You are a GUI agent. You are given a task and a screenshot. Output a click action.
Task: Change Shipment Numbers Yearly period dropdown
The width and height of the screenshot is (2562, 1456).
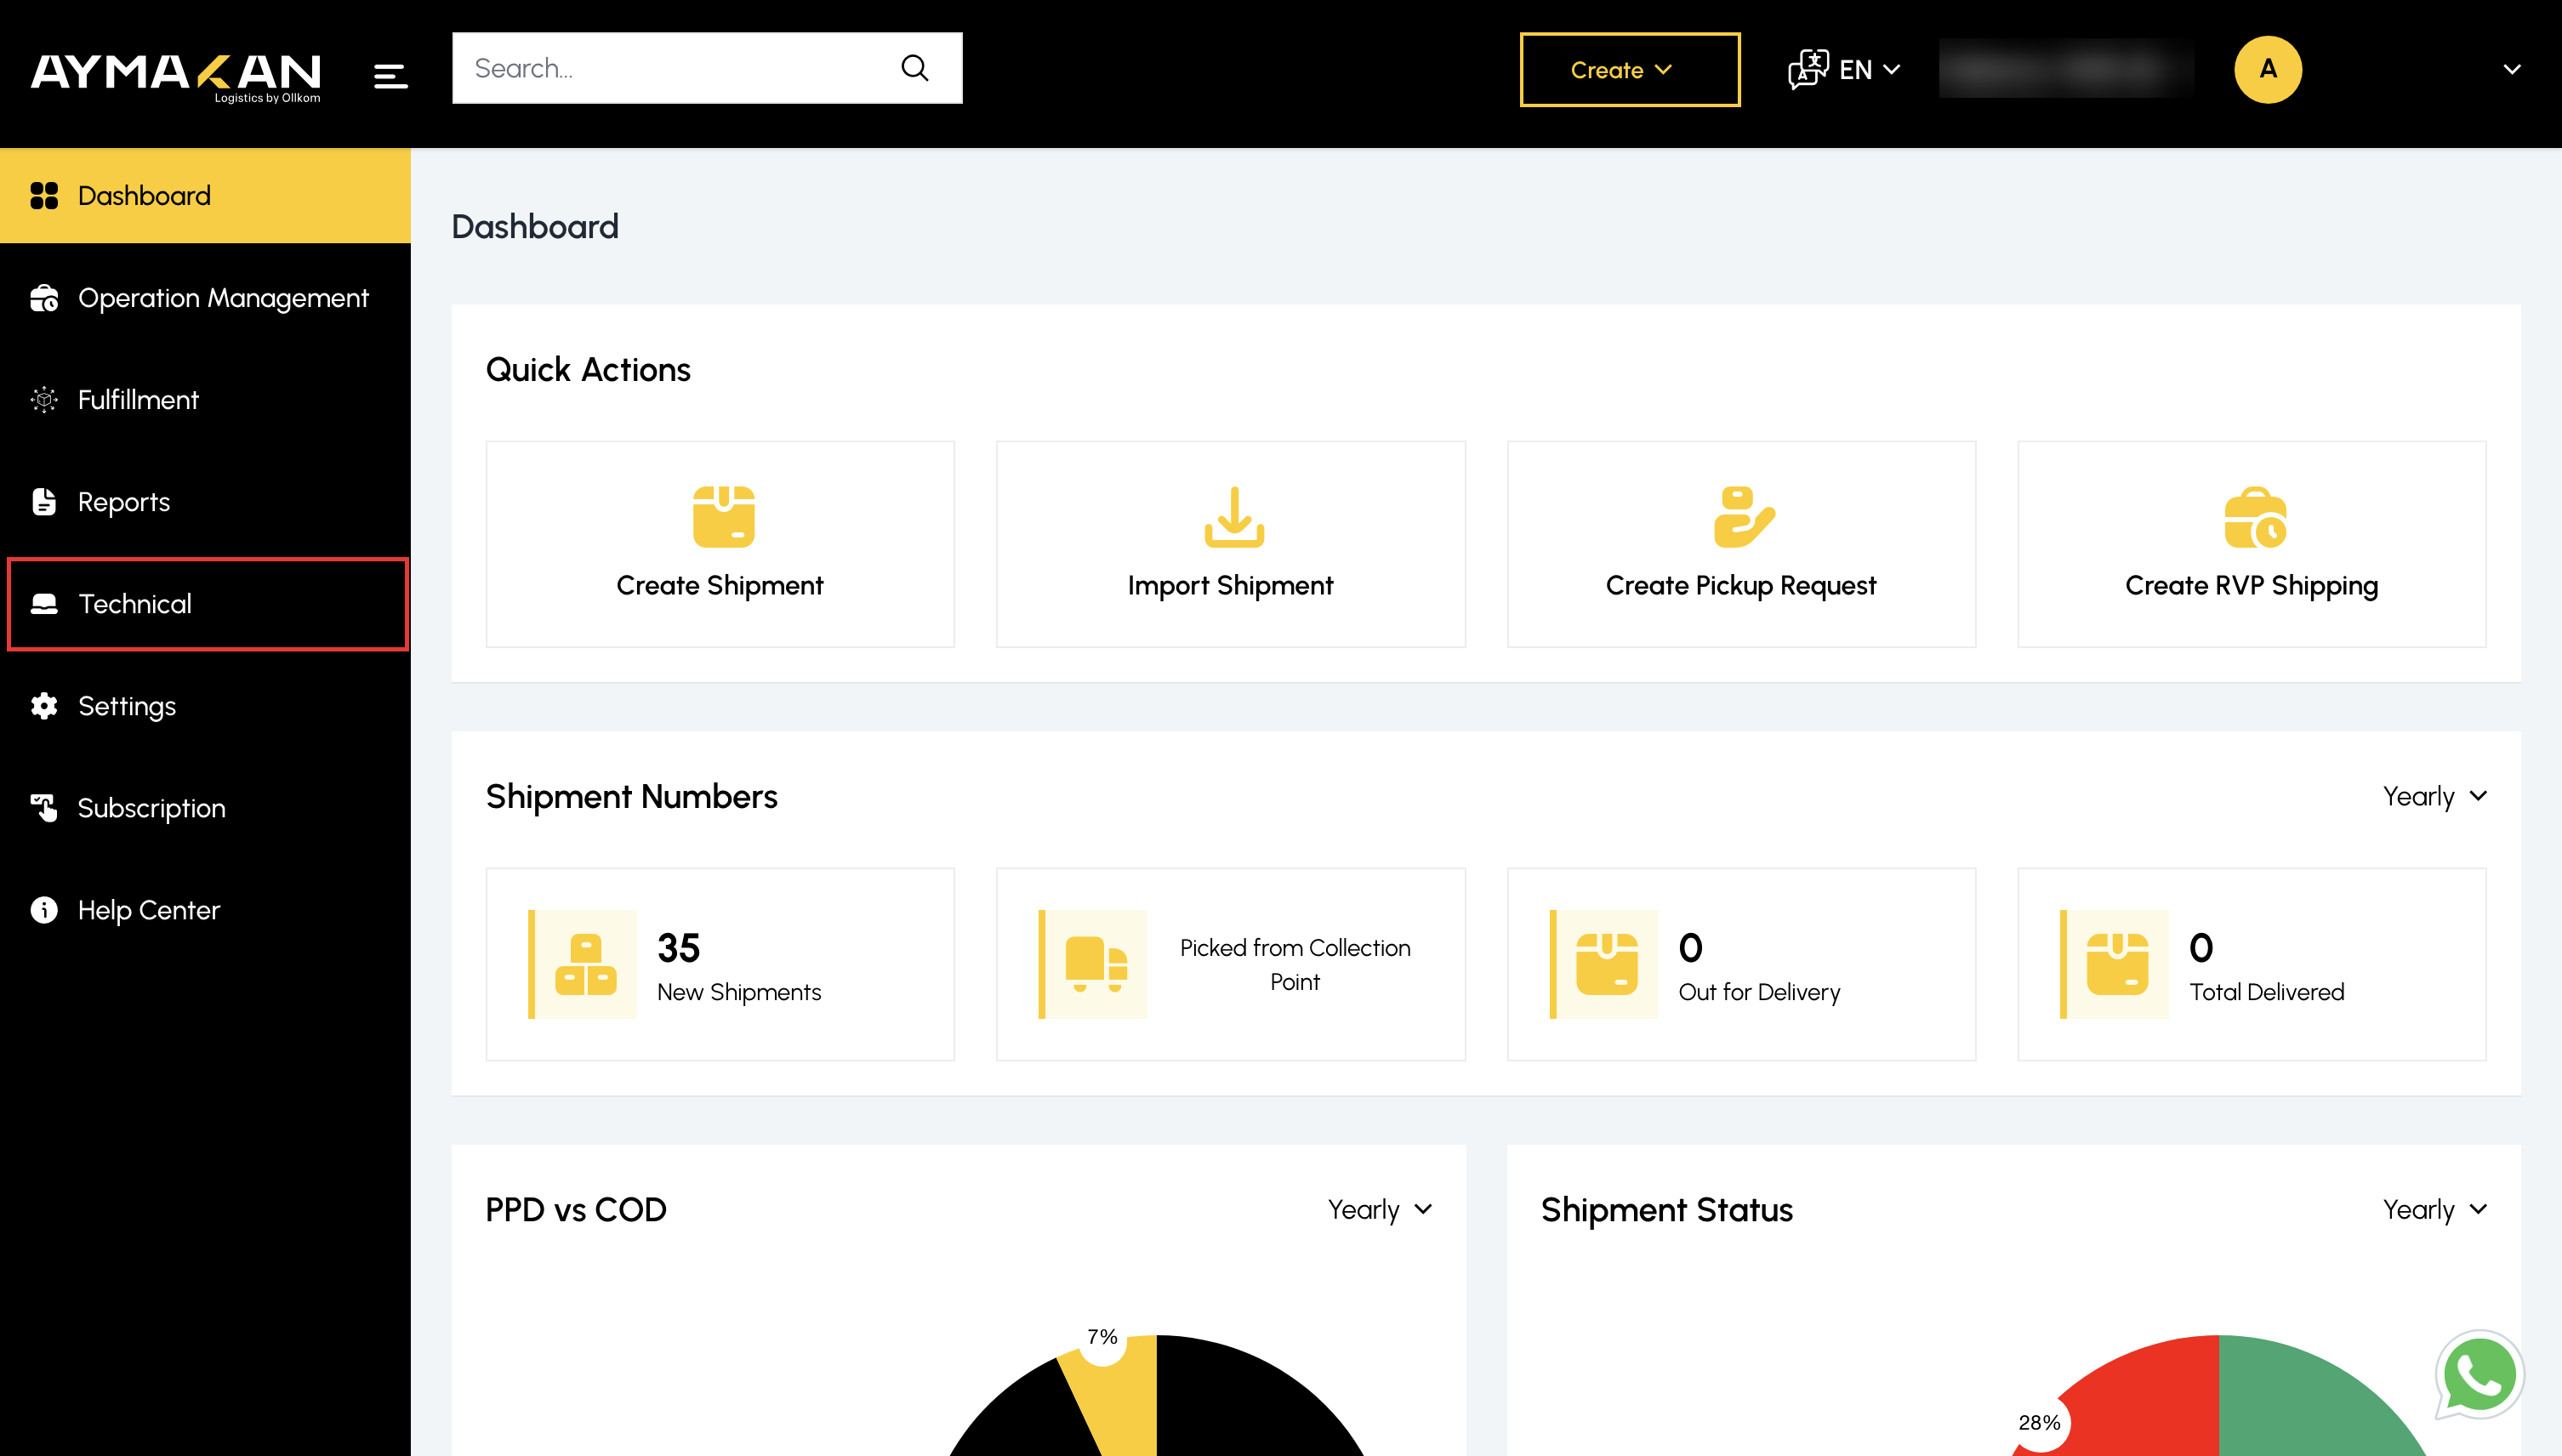[2434, 796]
